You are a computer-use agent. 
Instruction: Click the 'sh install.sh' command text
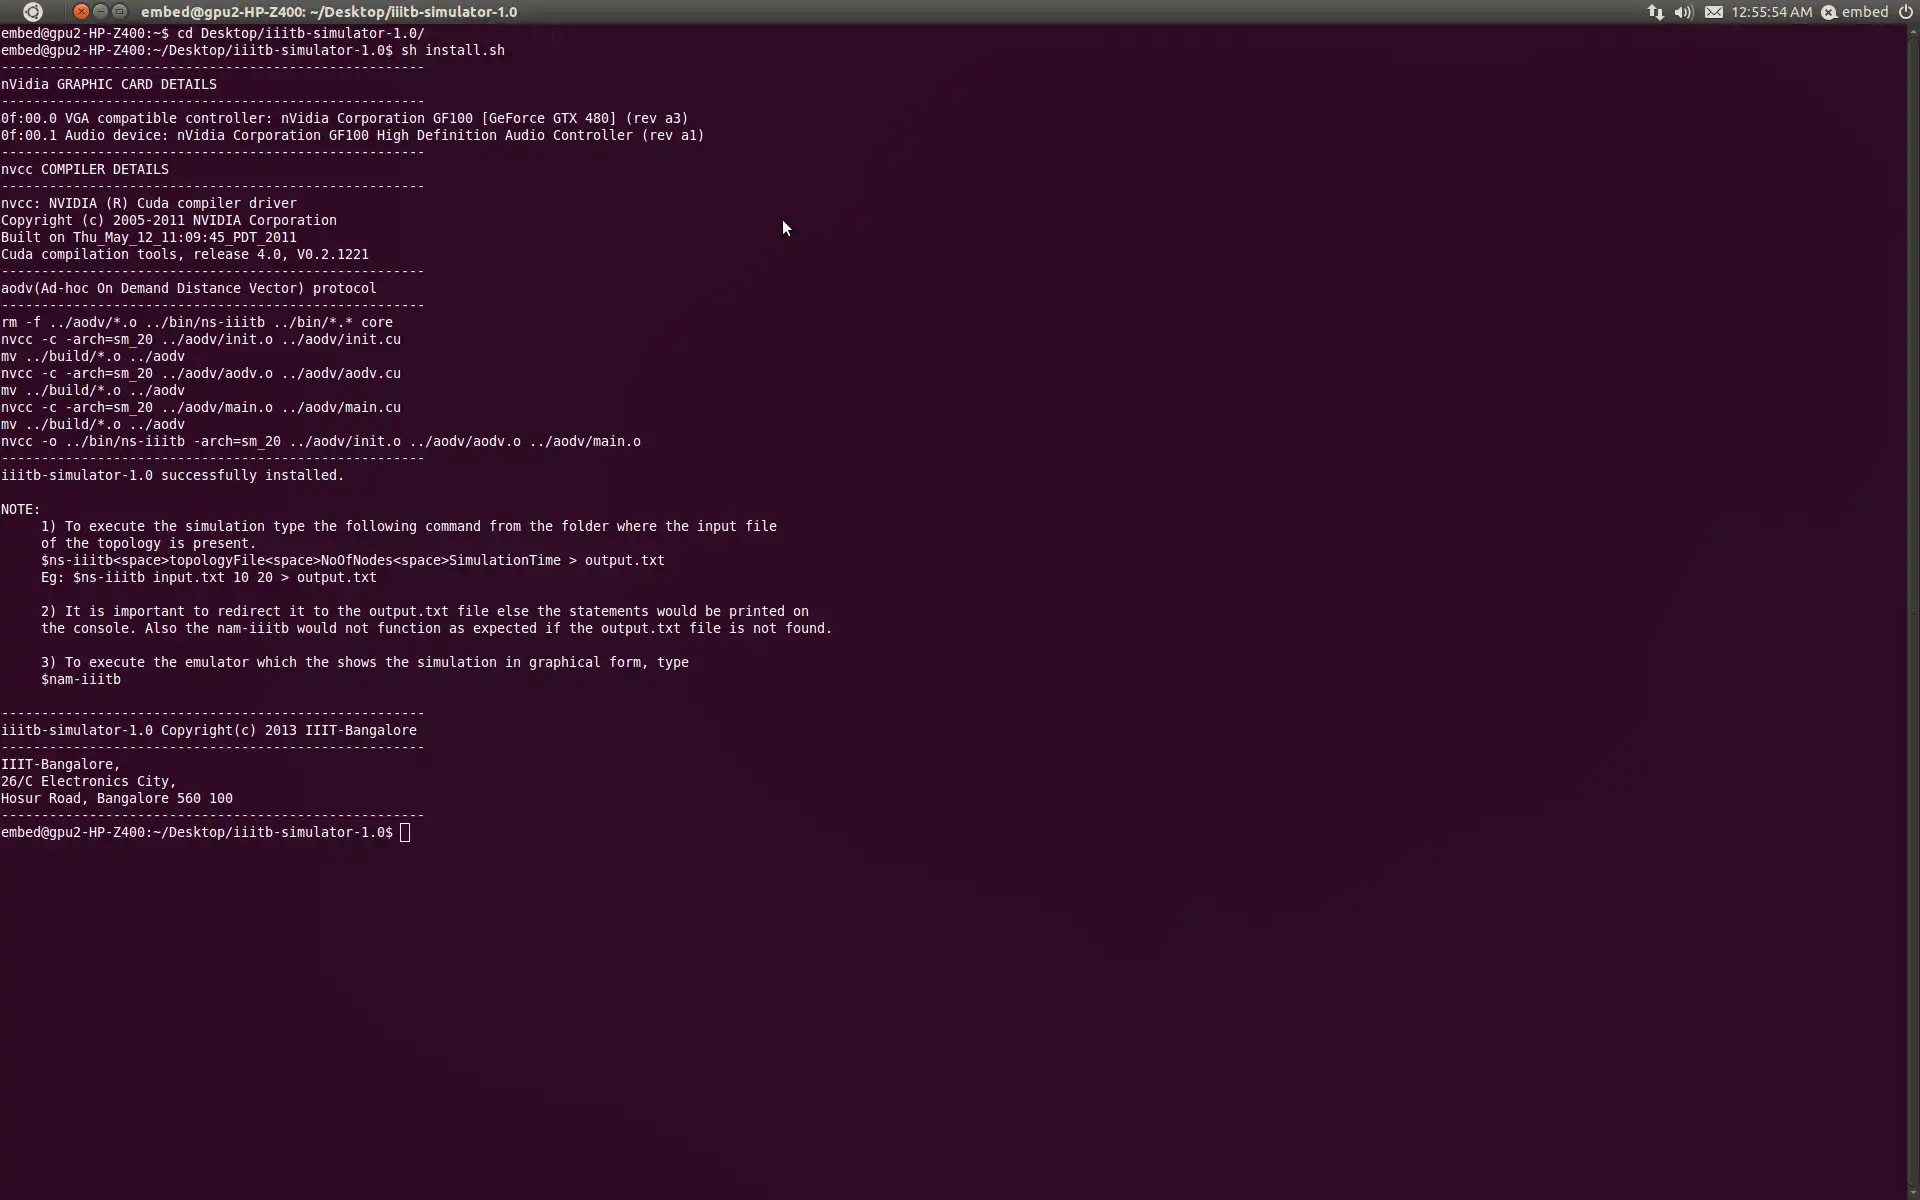click(452, 50)
